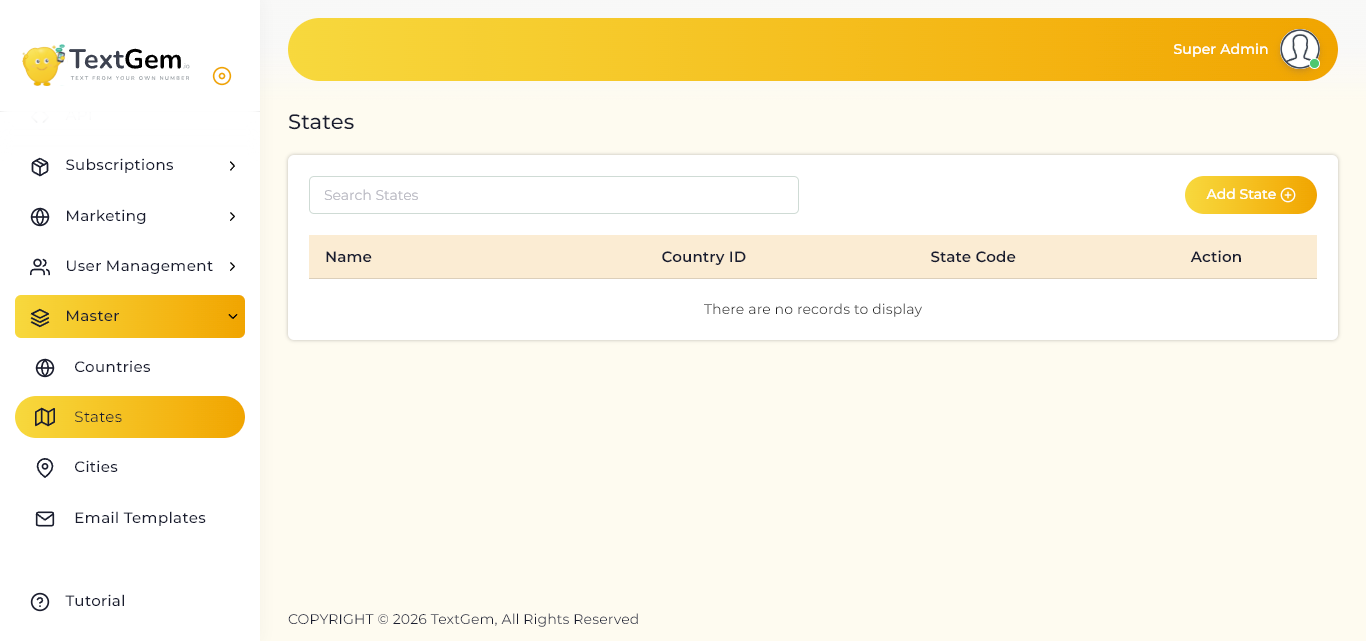Open the Subscriptions menu
Image resolution: width=1366 pixels, height=641 pixels.
[x=130, y=165]
